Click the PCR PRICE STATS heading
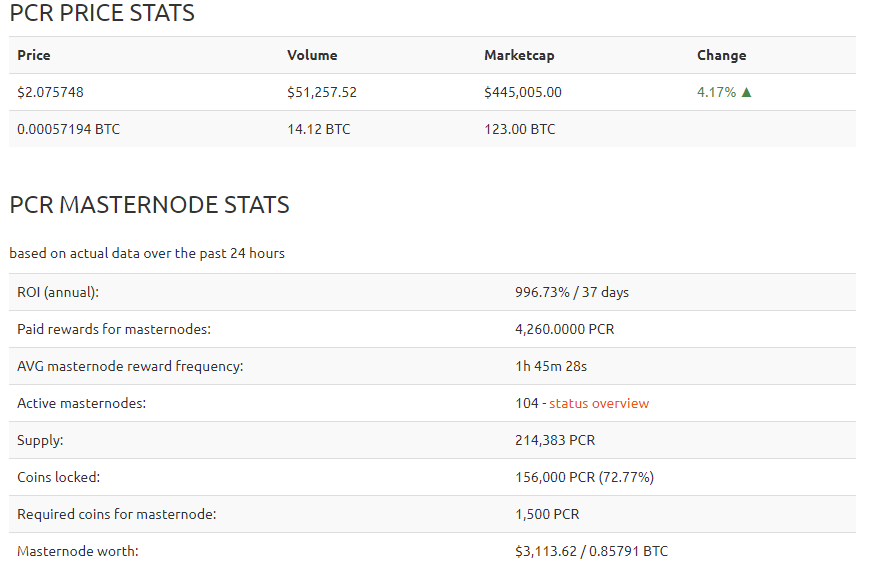 (x=102, y=14)
